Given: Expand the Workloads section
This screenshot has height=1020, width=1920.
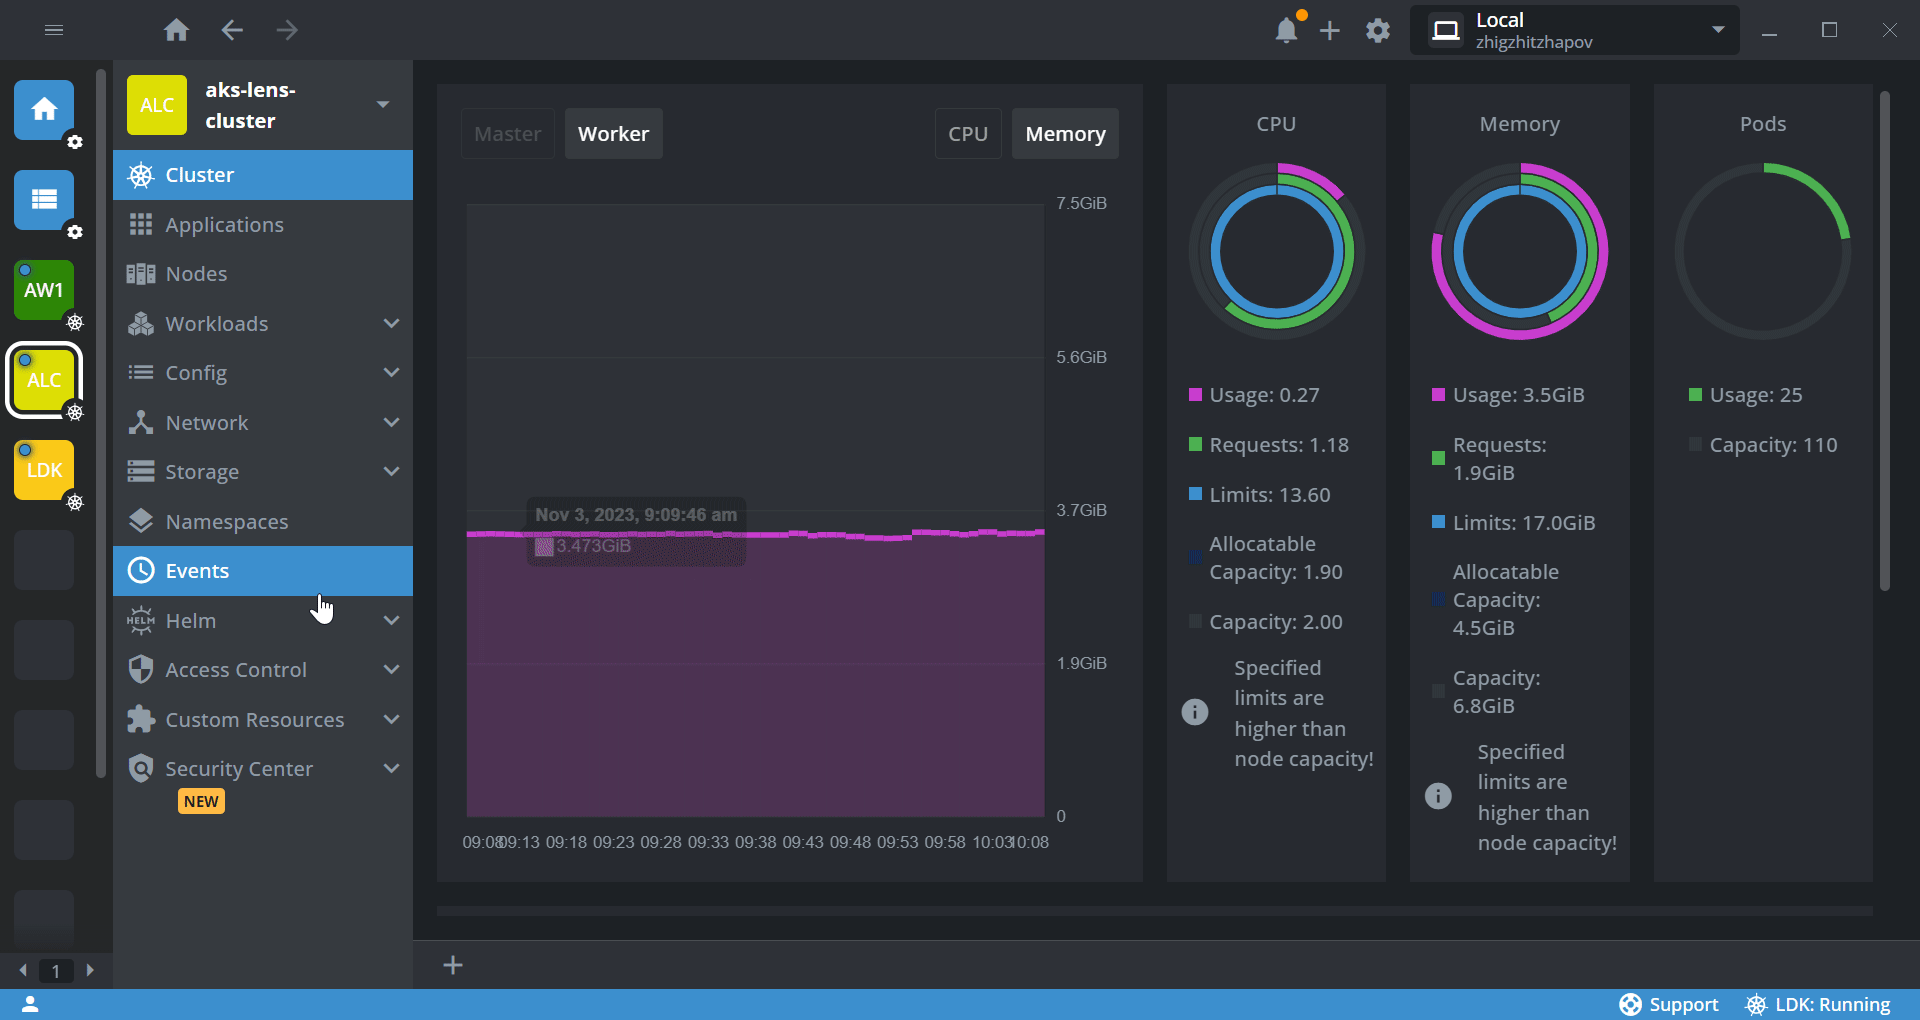Looking at the screenshot, I should pos(216,323).
